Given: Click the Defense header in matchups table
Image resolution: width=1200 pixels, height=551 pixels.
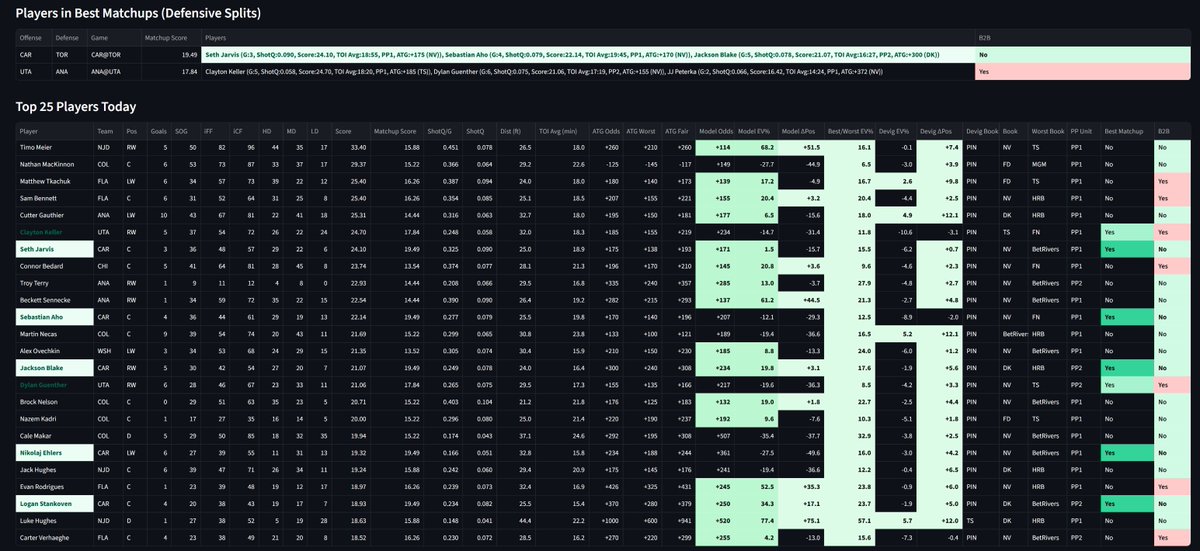Looking at the screenshot, I should click(71, 37).
